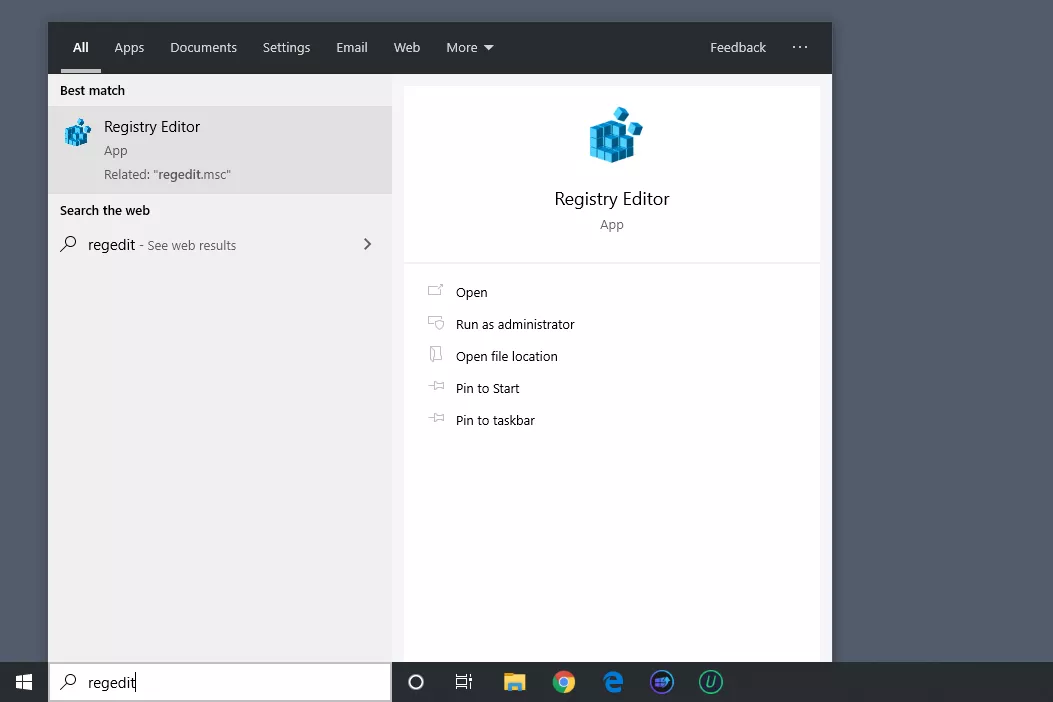Switch to the Settings tab
The width and height of the screenshot is (1053, 702).
pos(286,48)
